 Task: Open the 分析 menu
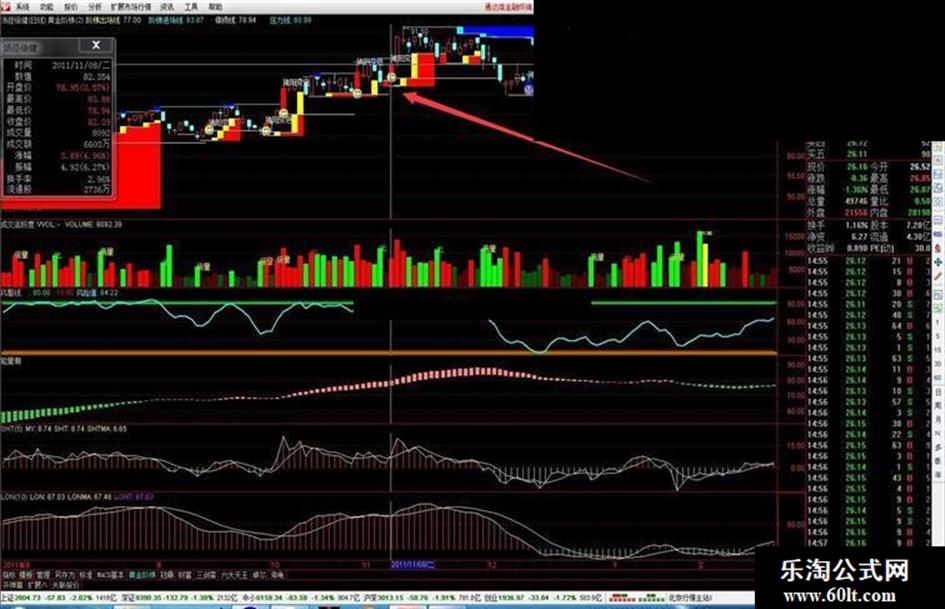pyautogui.click(x=95, y=7)
